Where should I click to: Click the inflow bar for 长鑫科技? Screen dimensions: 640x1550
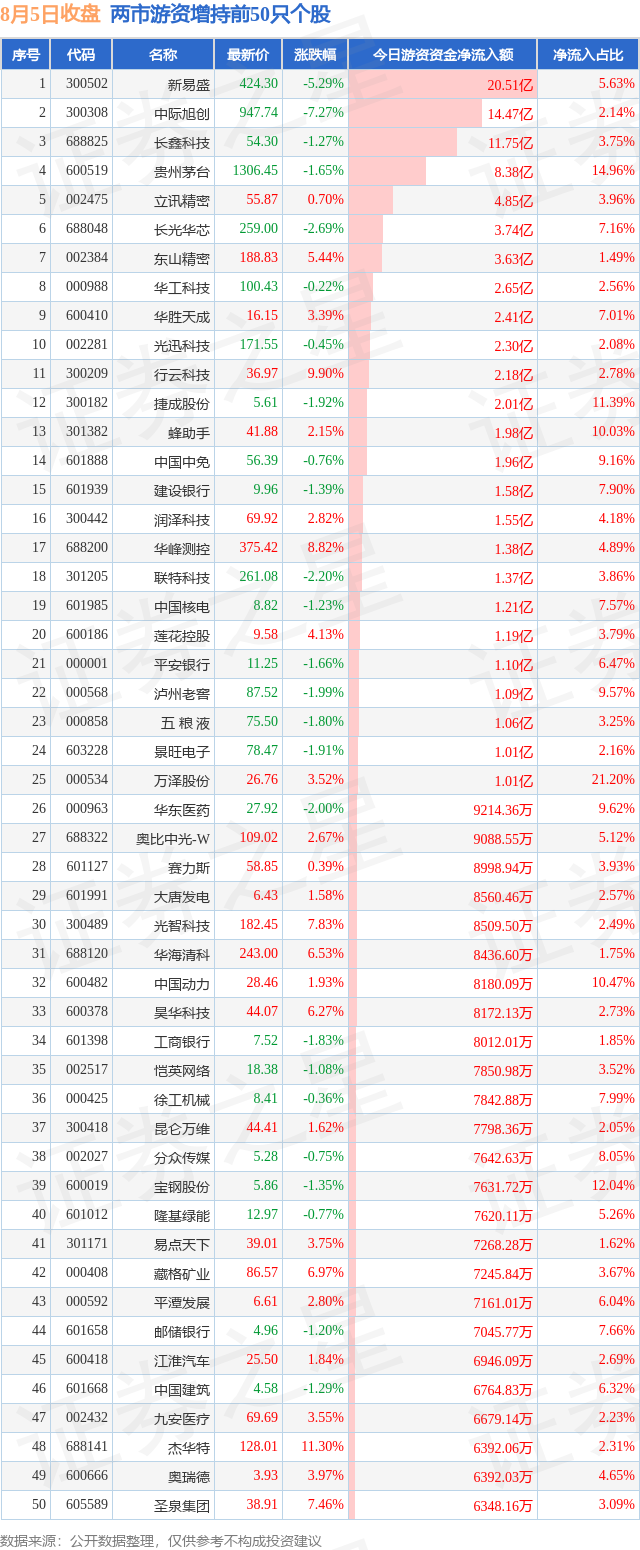[403, 142]
